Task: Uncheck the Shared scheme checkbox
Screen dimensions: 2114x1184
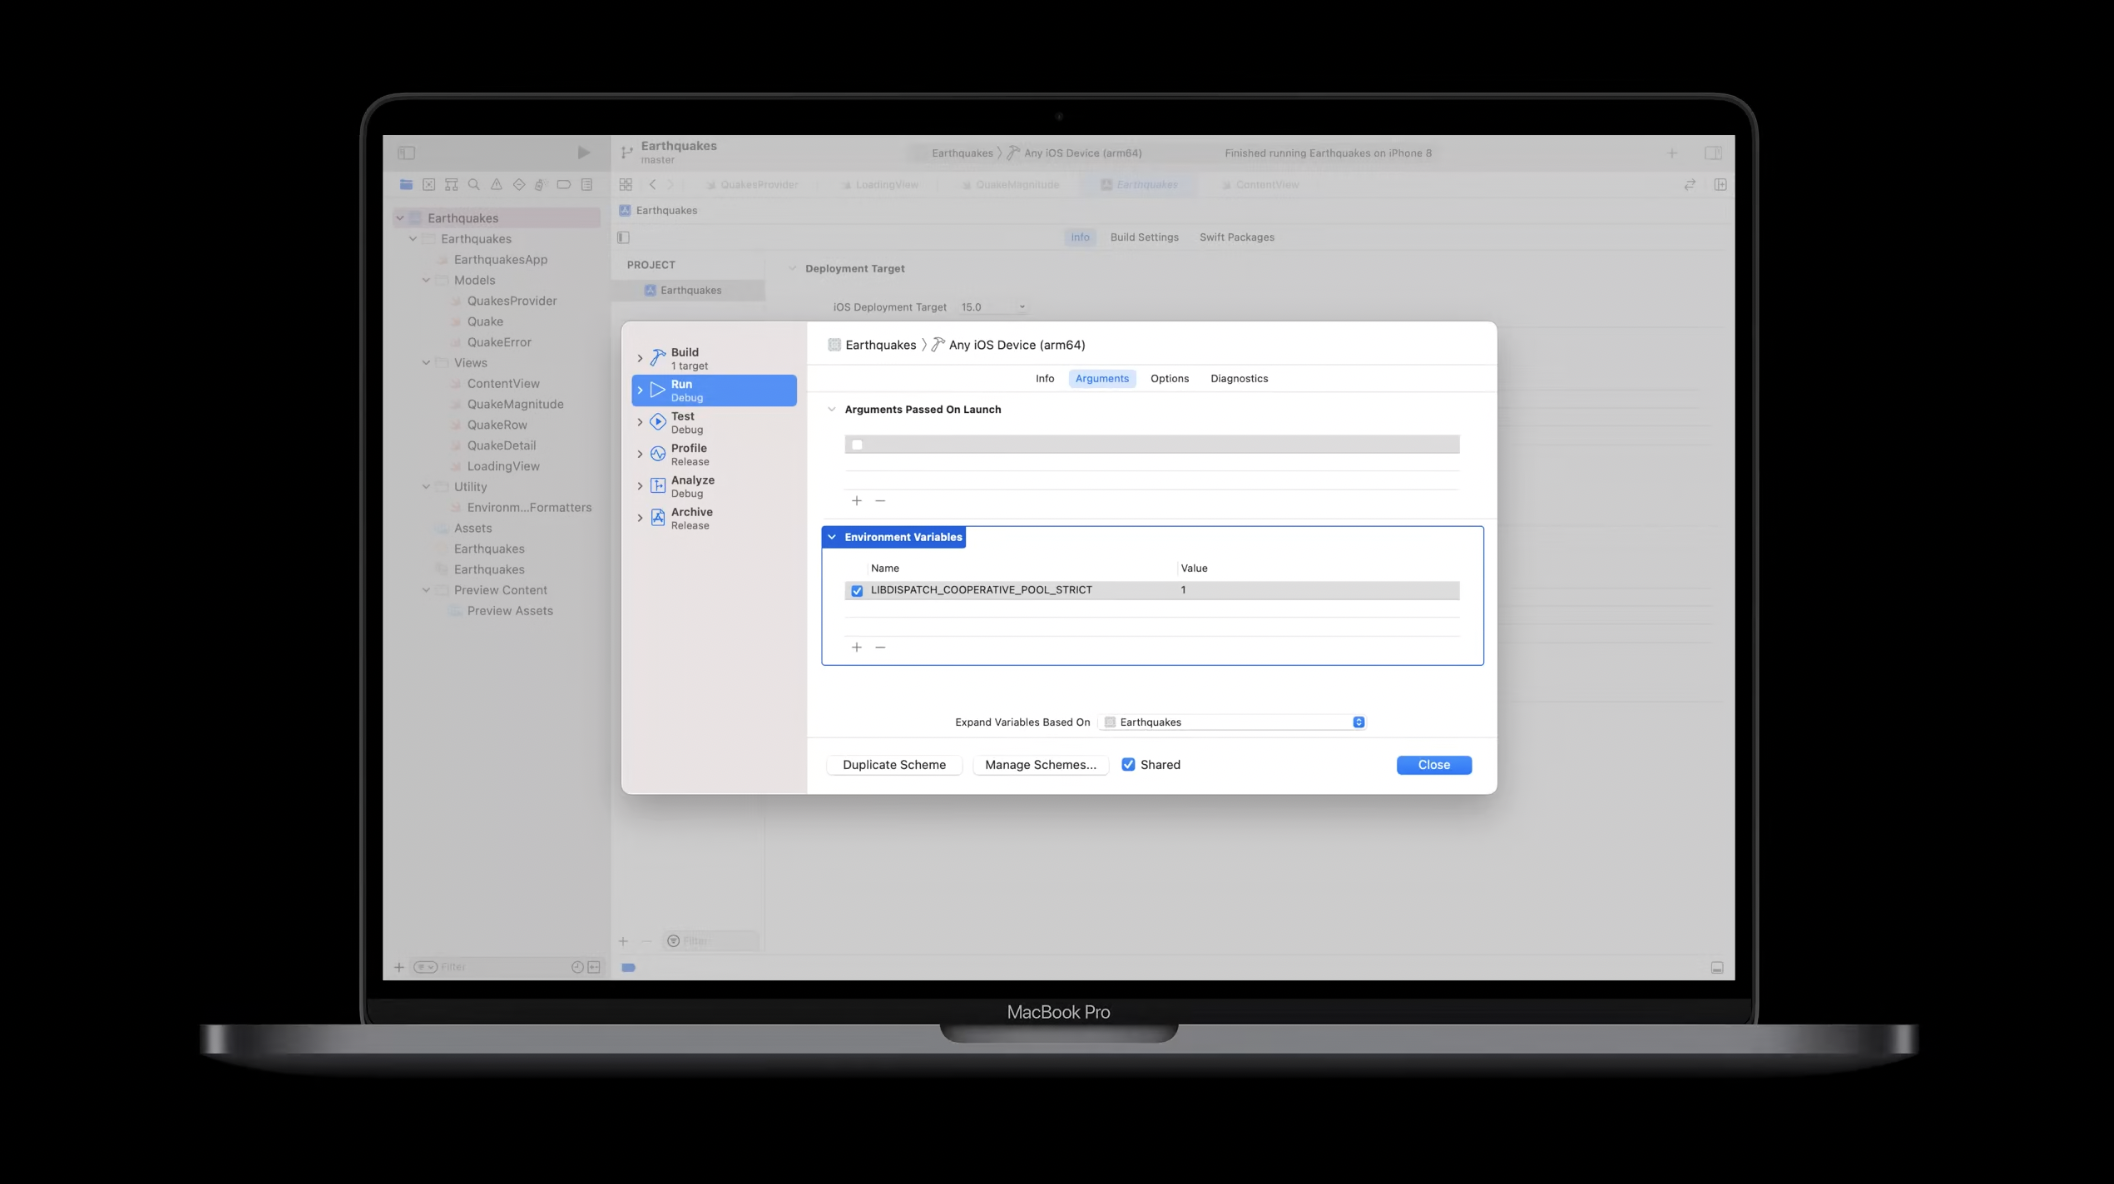Action: point(1128,765)
